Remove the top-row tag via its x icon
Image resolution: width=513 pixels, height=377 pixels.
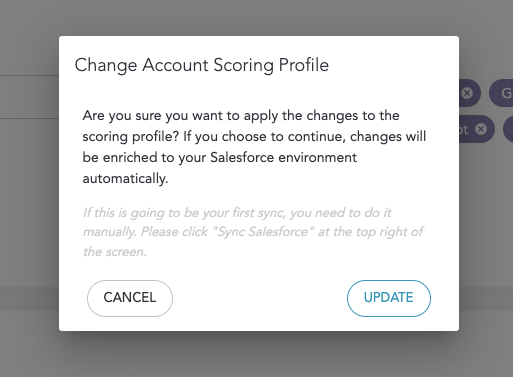[x=467, y=93]
